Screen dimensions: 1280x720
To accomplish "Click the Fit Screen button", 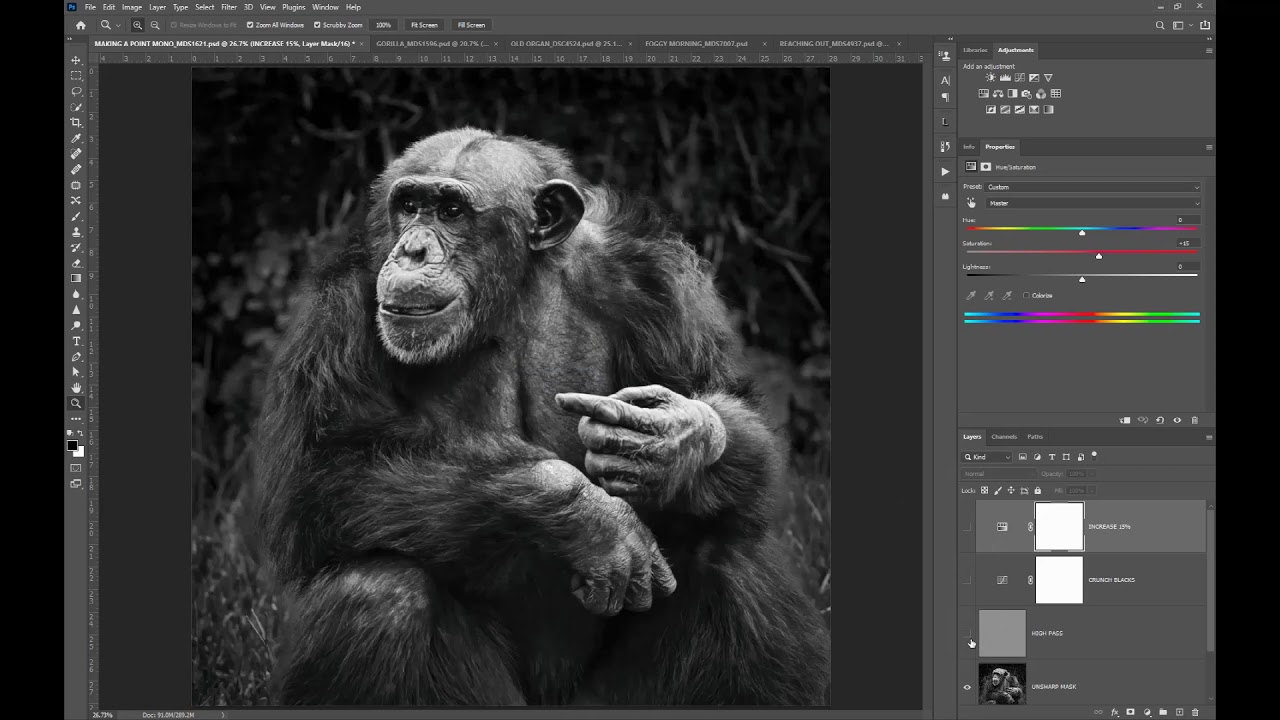I will (424, 25).
